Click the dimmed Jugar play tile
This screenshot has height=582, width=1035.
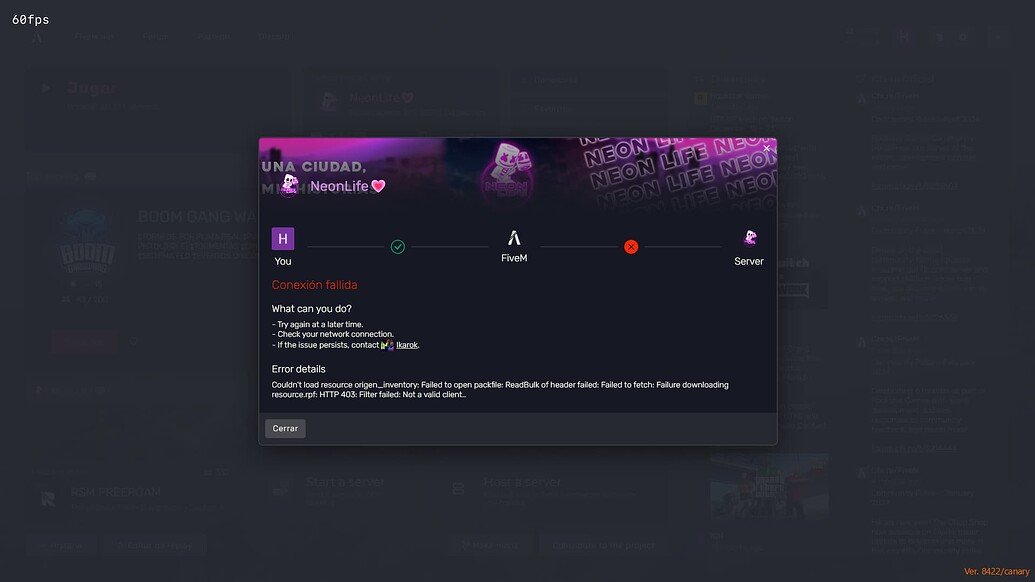(x=130, y=106)
